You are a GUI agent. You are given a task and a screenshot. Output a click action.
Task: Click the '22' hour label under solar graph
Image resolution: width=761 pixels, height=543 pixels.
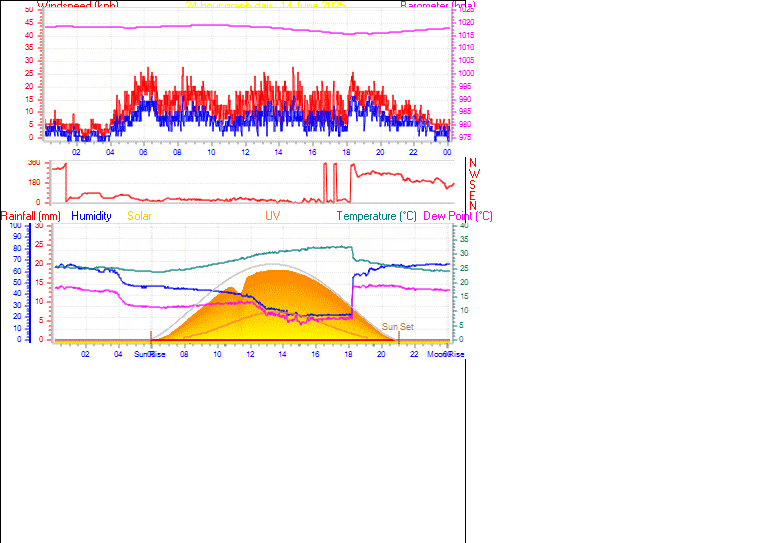pos(414,354)
